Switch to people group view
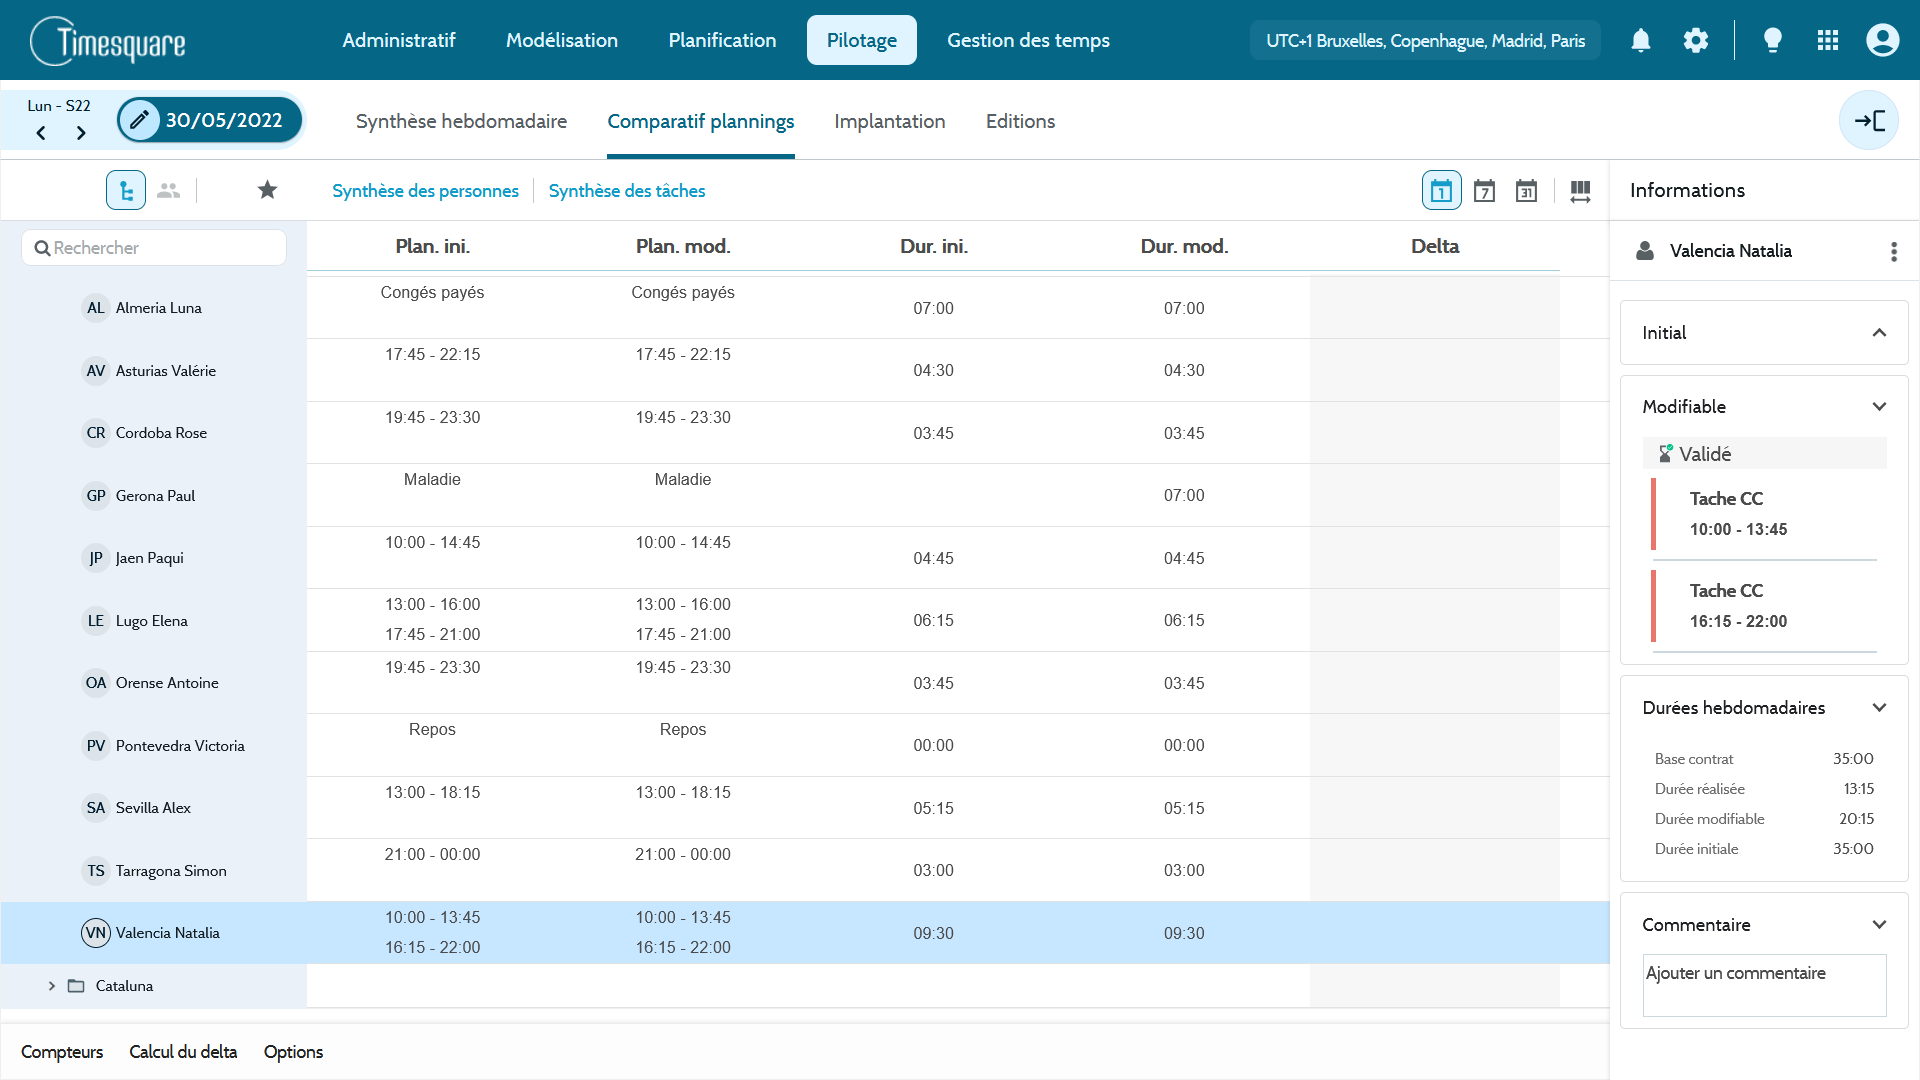 click(169, 190)
